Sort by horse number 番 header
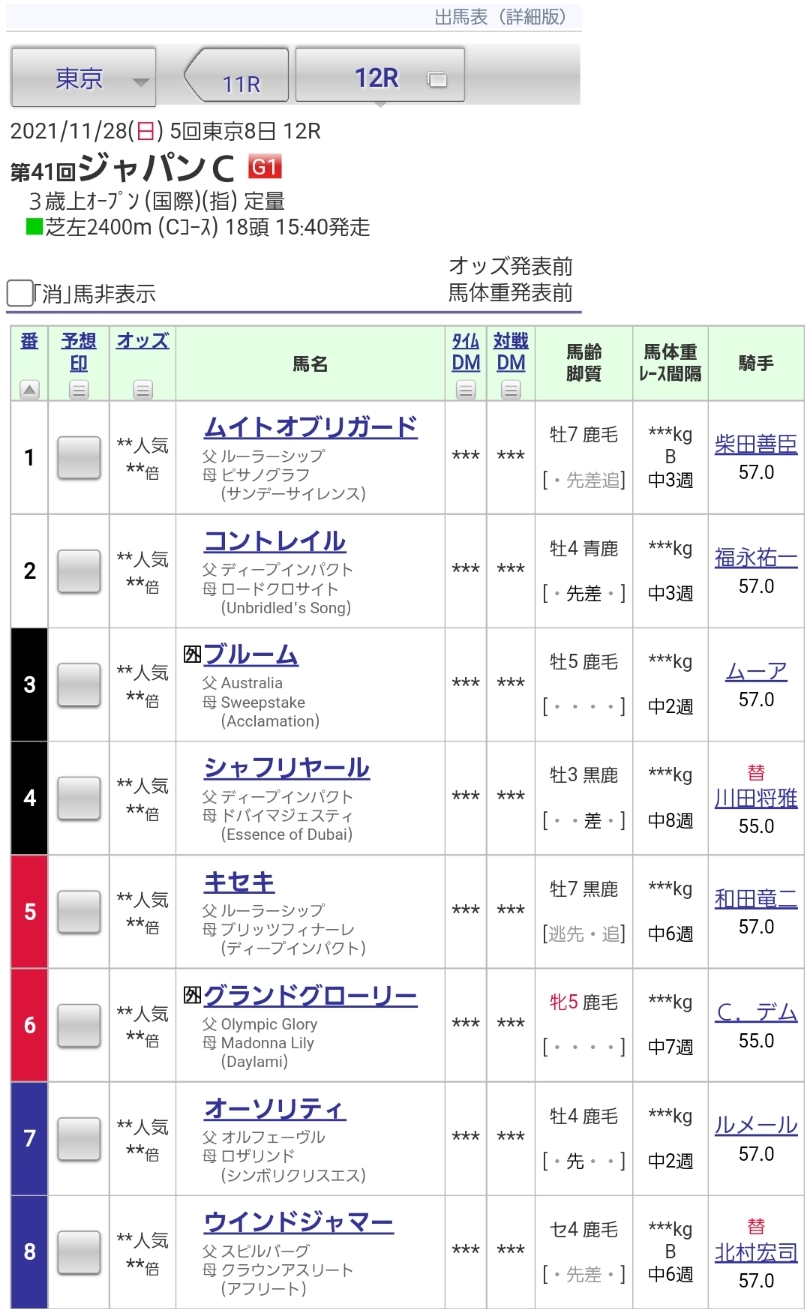The width and height of the screenshot is (805, 1309). (x=29, y=341)
